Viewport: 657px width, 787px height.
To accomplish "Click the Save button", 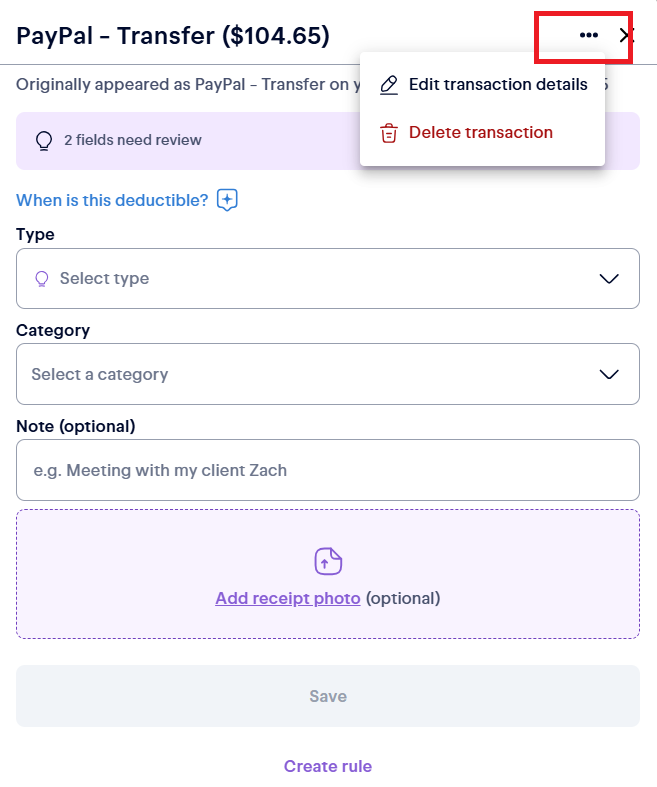I will click(x=328, y=696).
